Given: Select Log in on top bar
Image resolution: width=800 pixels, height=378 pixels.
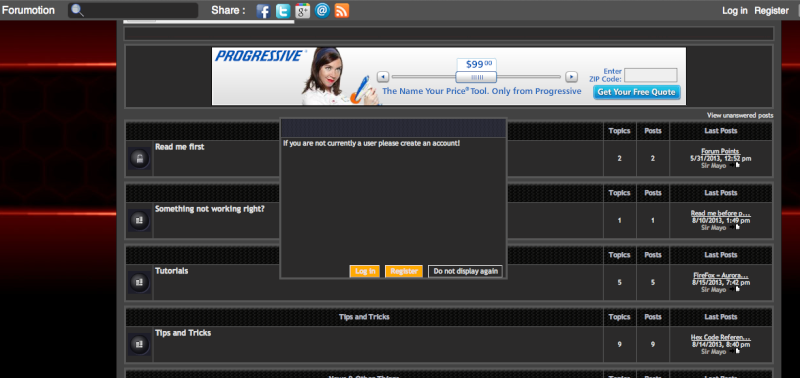Looking at the screenshot, I should [735, 10].
